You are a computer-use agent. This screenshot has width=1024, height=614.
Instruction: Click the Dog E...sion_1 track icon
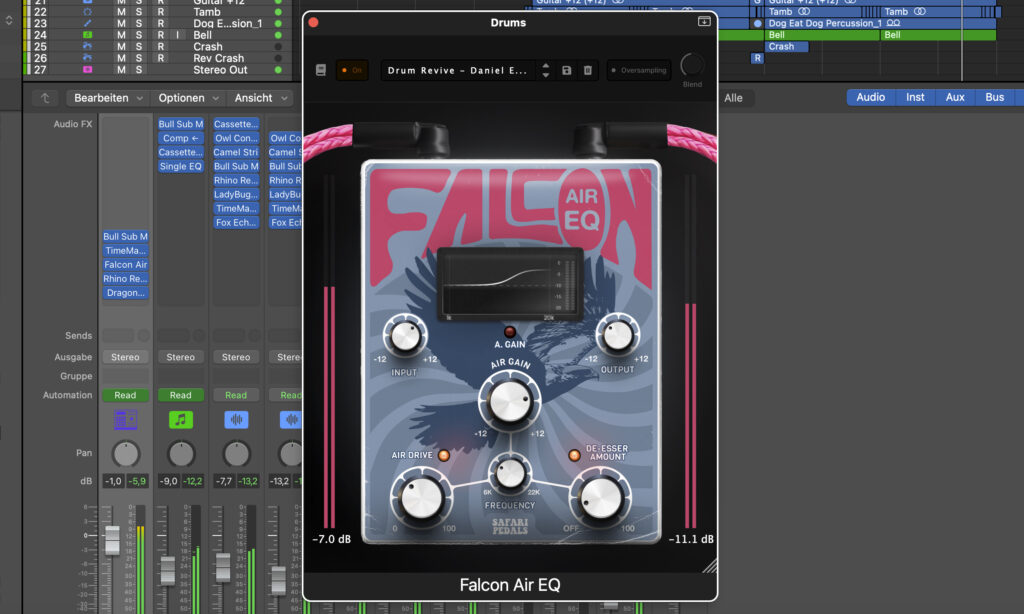pos(88,24)
